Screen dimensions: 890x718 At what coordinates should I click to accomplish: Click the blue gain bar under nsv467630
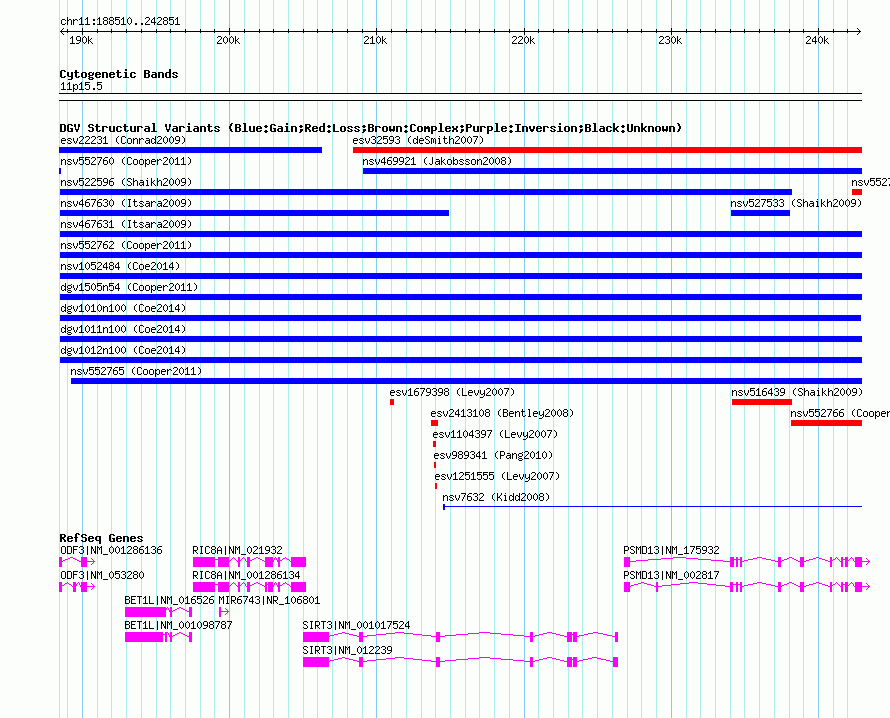tap(254, 213)
